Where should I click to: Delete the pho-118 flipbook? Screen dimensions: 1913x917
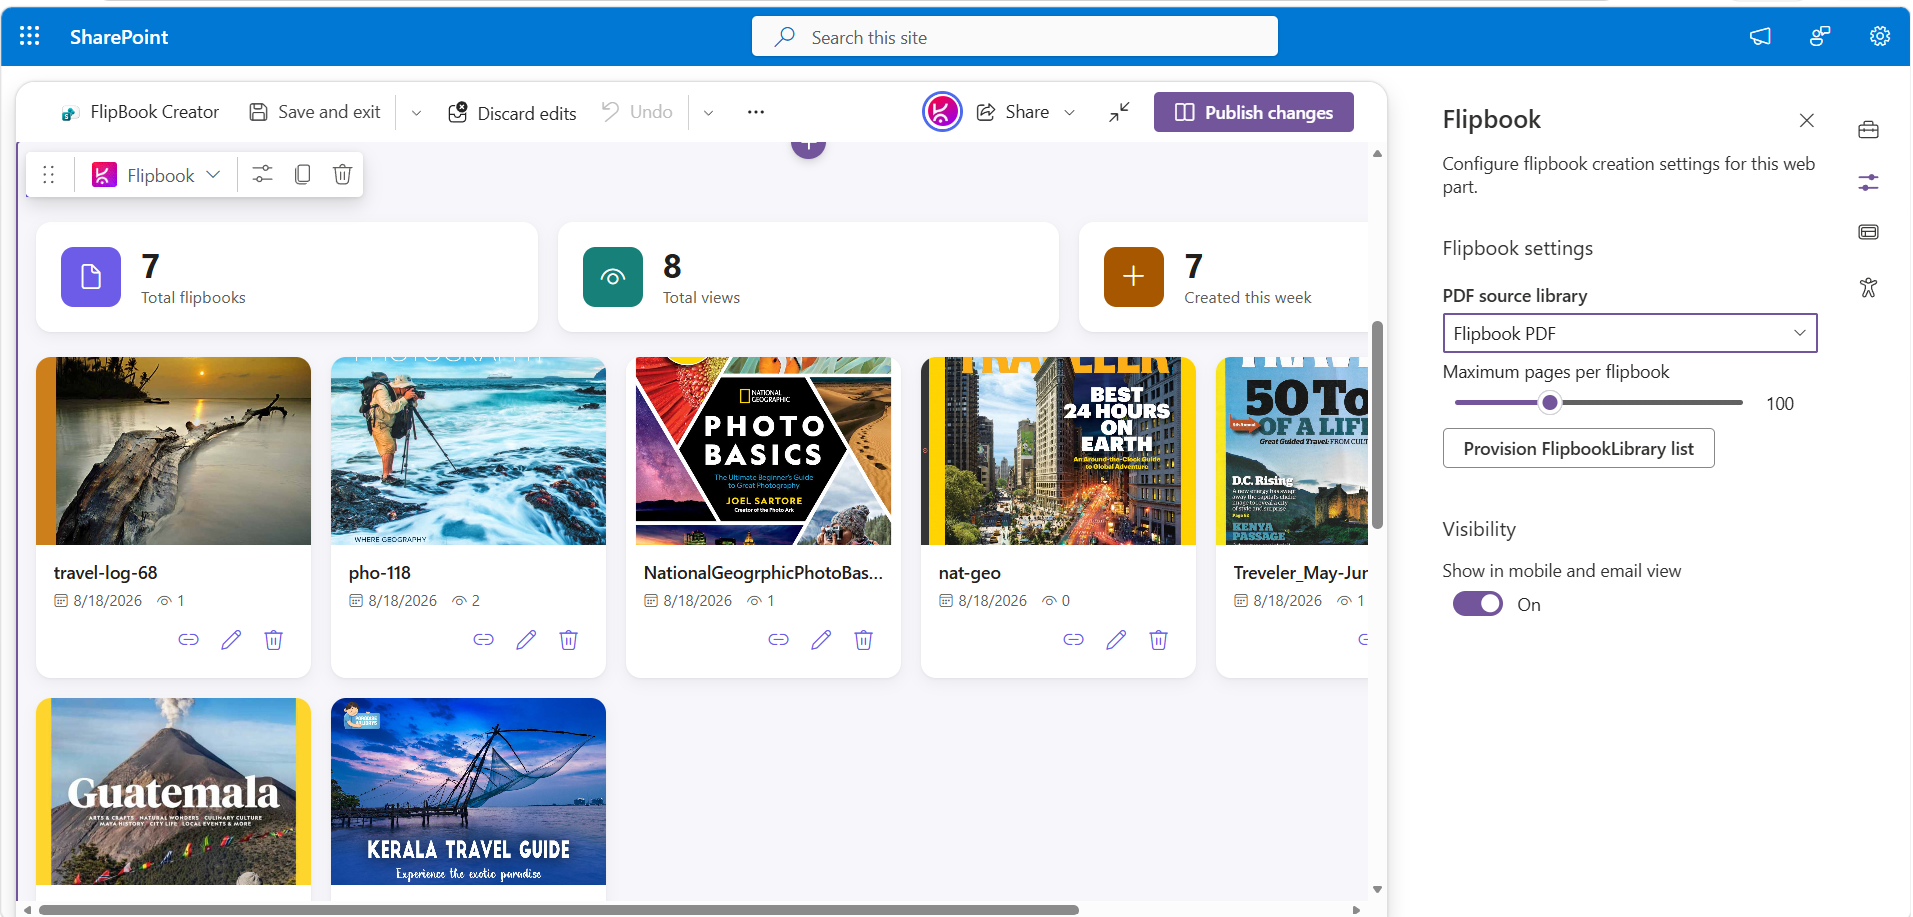point(568,640)
